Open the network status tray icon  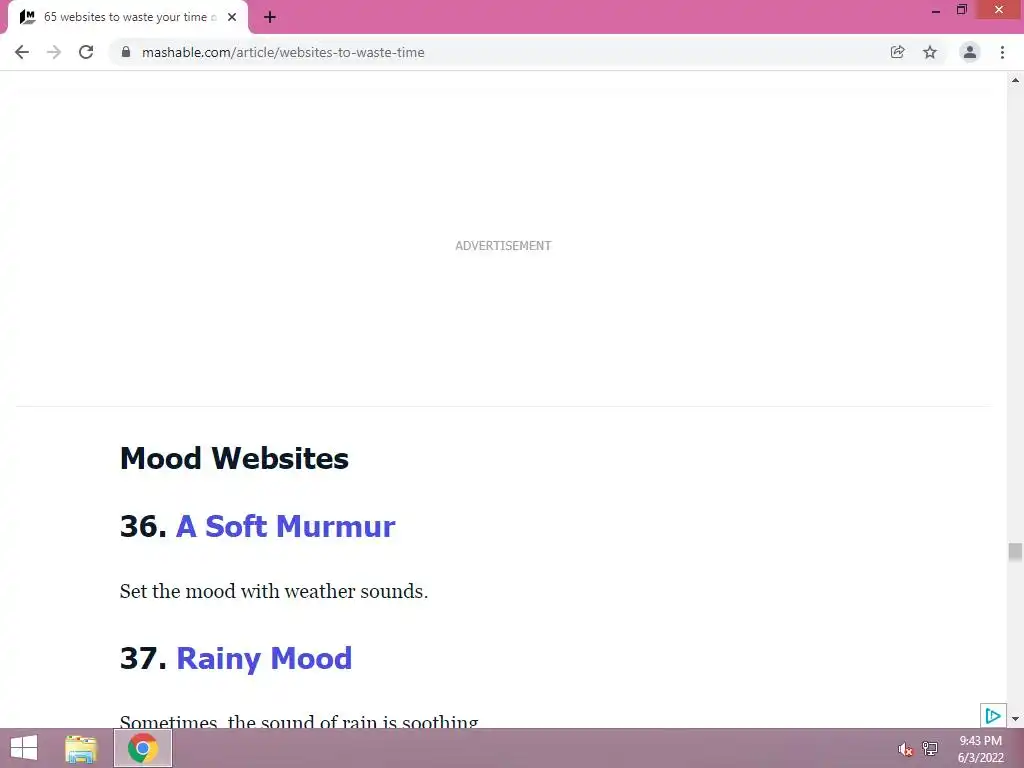930,748
